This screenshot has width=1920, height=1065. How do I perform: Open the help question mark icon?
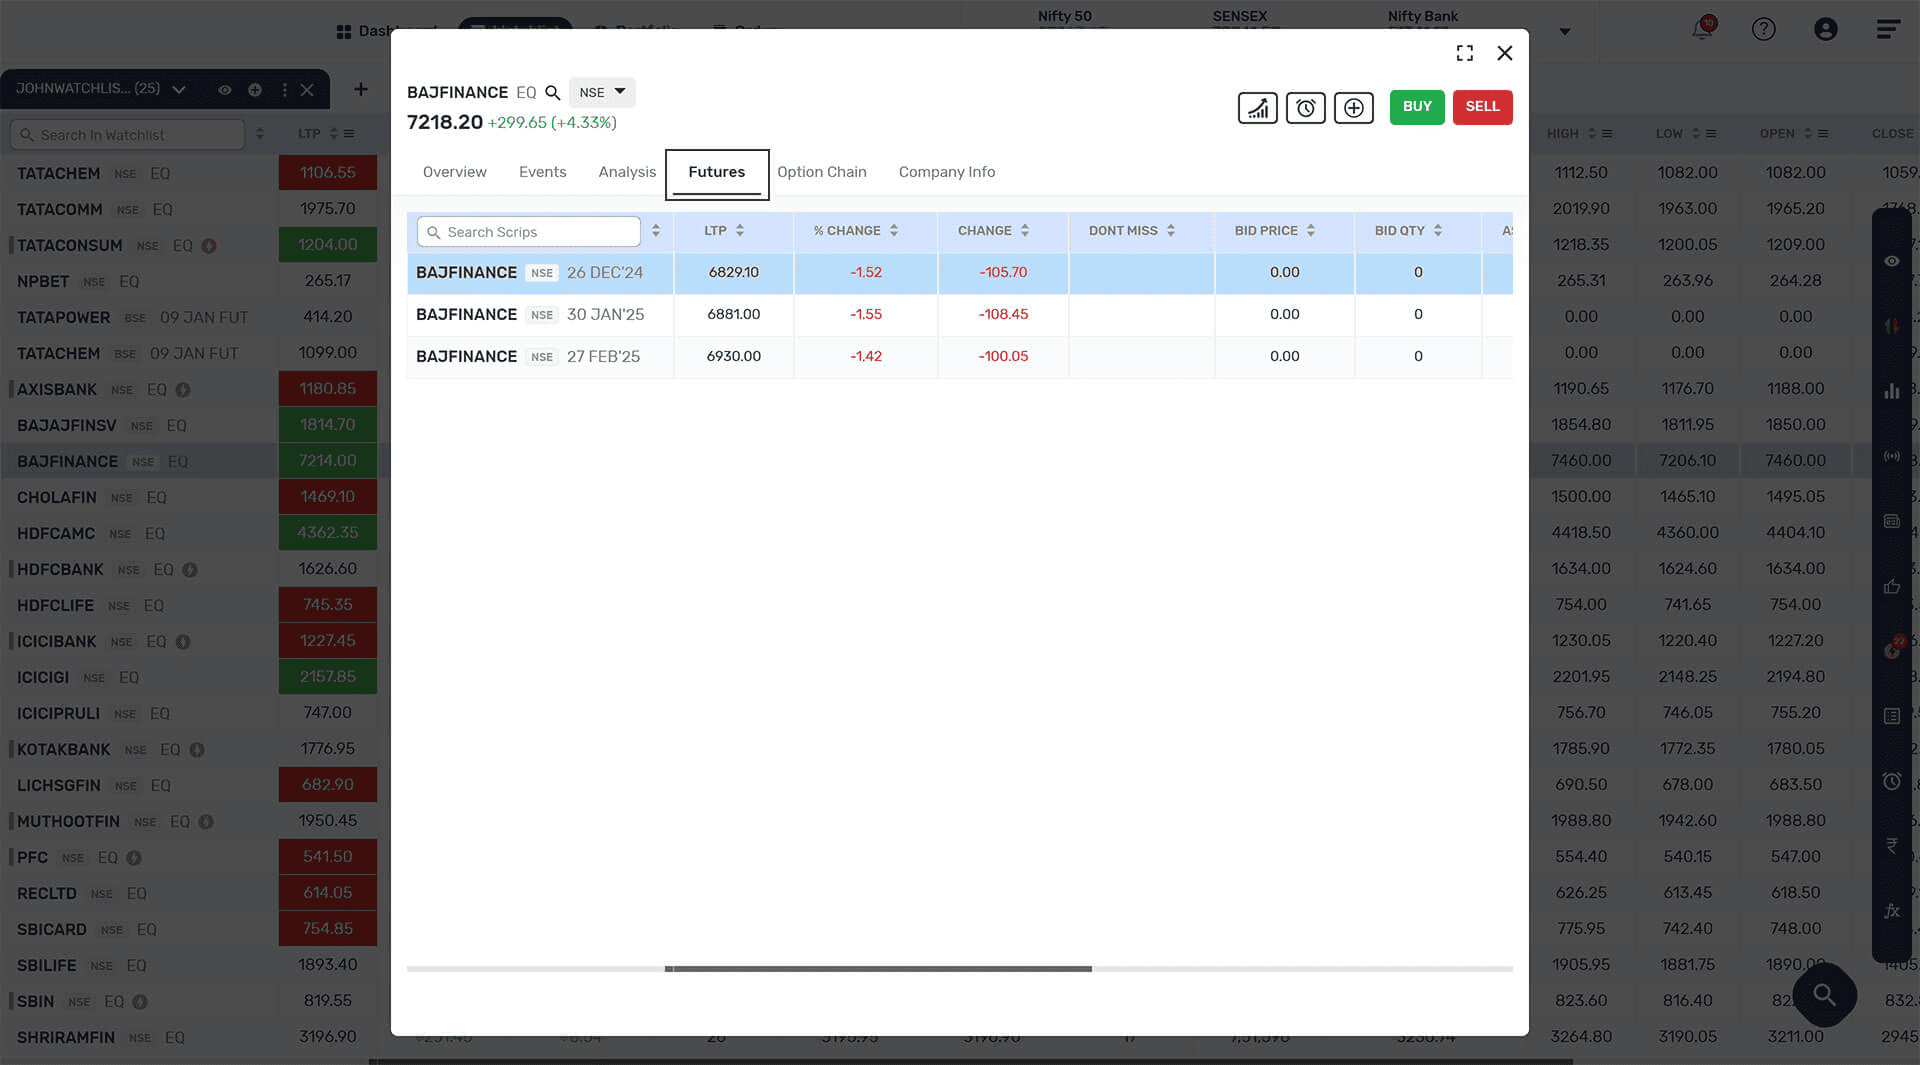(1764, 29)
